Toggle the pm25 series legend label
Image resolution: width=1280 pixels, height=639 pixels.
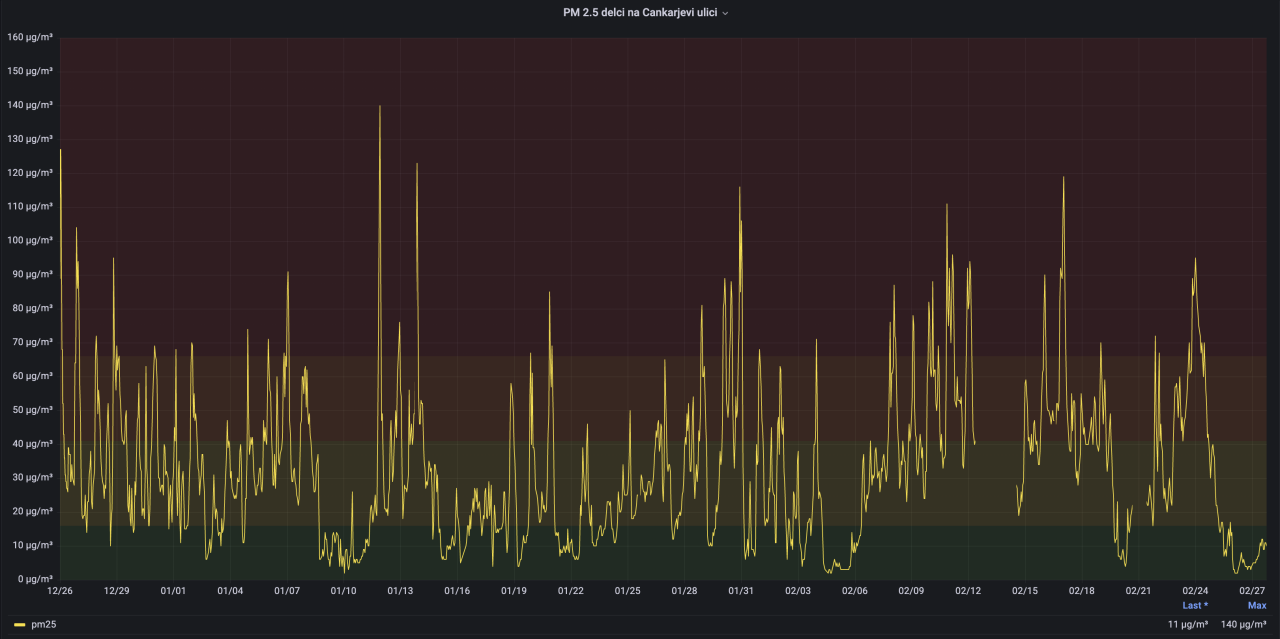click(44, 624)
